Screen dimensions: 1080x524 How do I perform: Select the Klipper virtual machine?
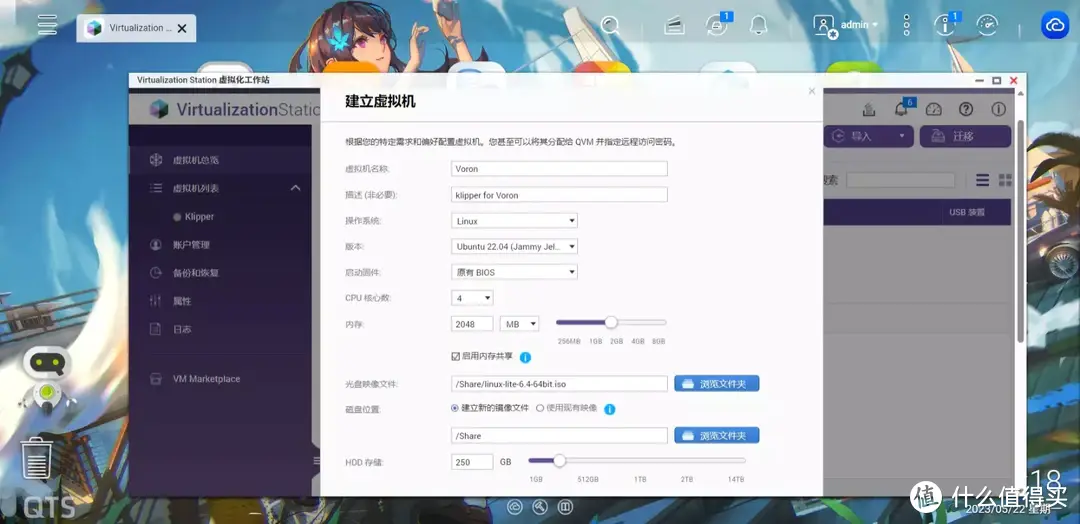[x=199, y=216]
